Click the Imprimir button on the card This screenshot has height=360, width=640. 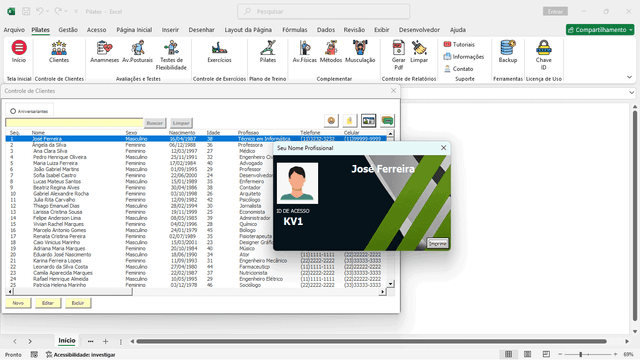(438, 243)
